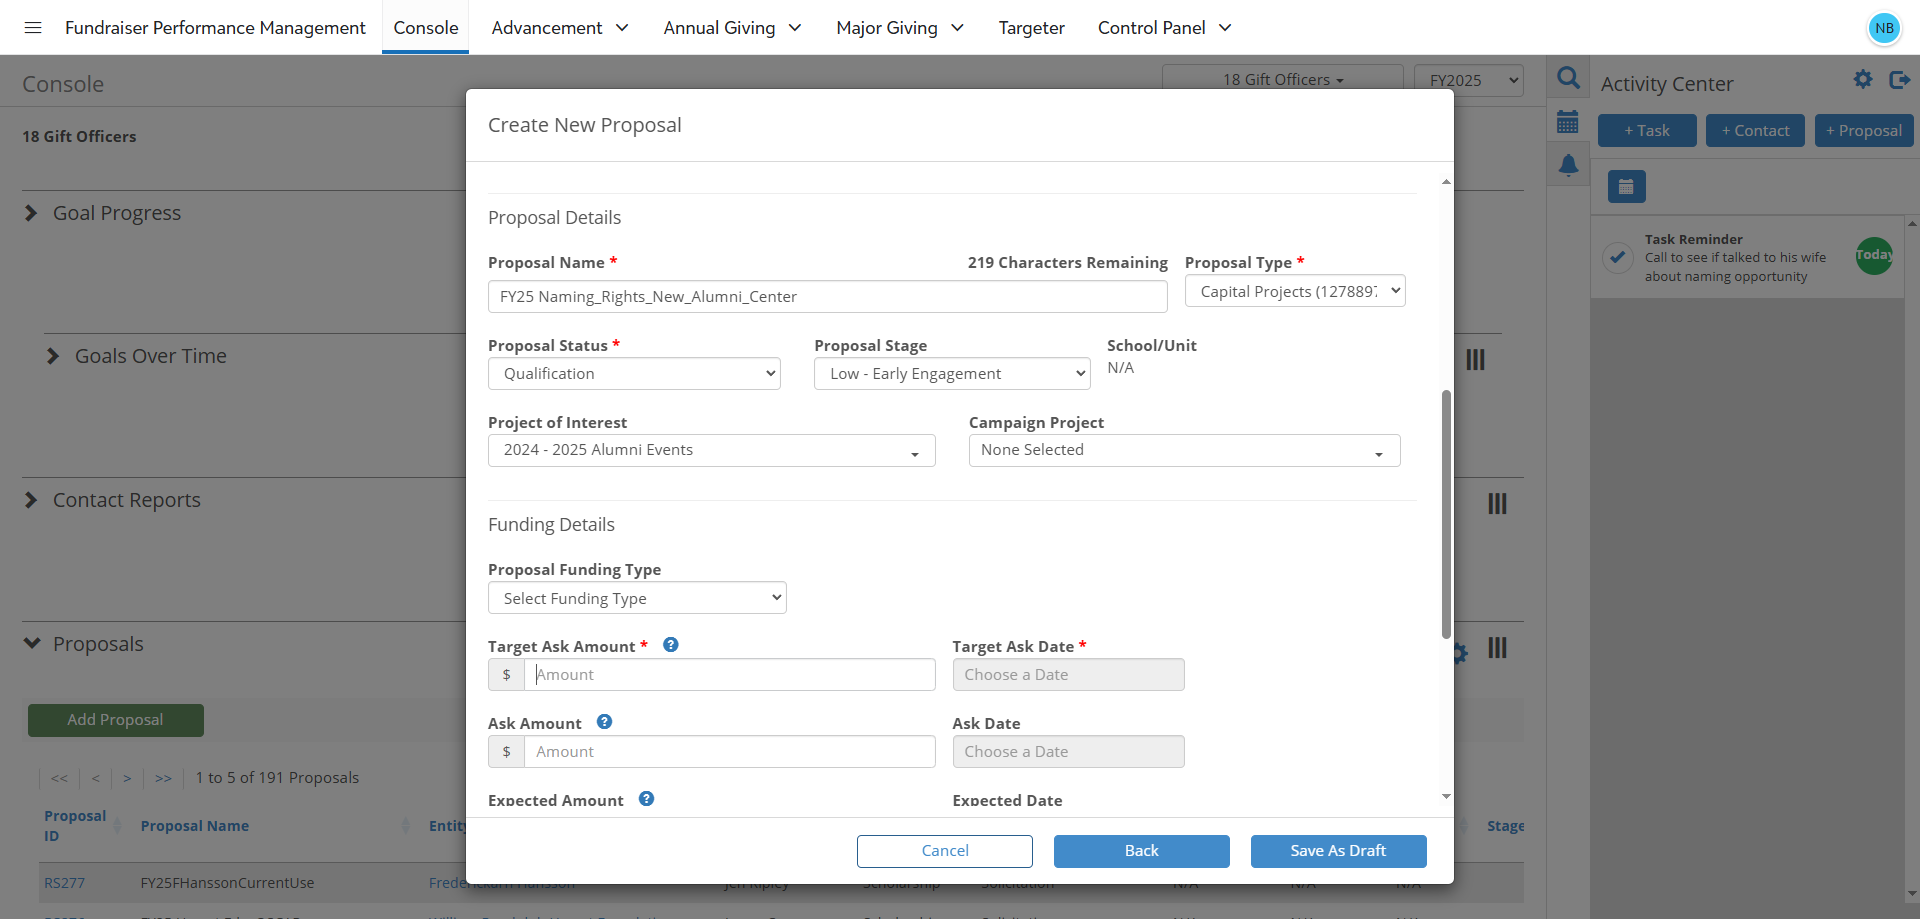Click the + Proposal button
Screen dimensions: 1920x919
1864,131
